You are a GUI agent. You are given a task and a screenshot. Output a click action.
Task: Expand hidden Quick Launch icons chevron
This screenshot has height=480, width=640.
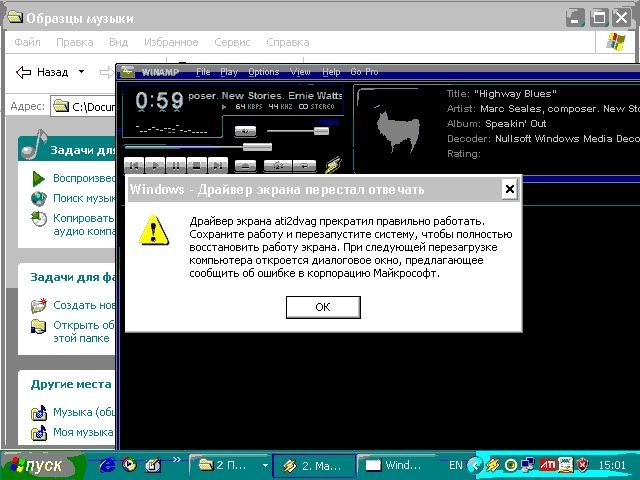tap(177, 461)
